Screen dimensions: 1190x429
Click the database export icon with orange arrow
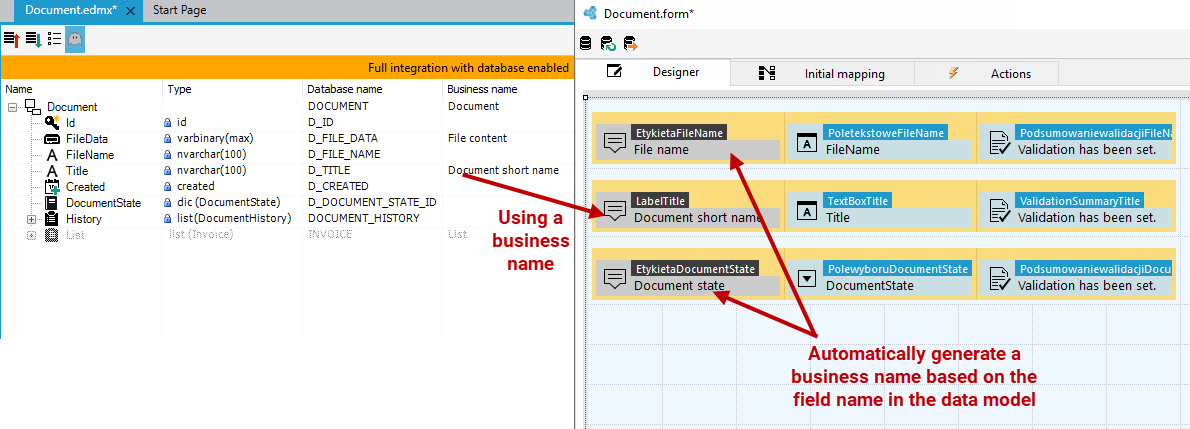pyautogui.click(x=630, y=43)
